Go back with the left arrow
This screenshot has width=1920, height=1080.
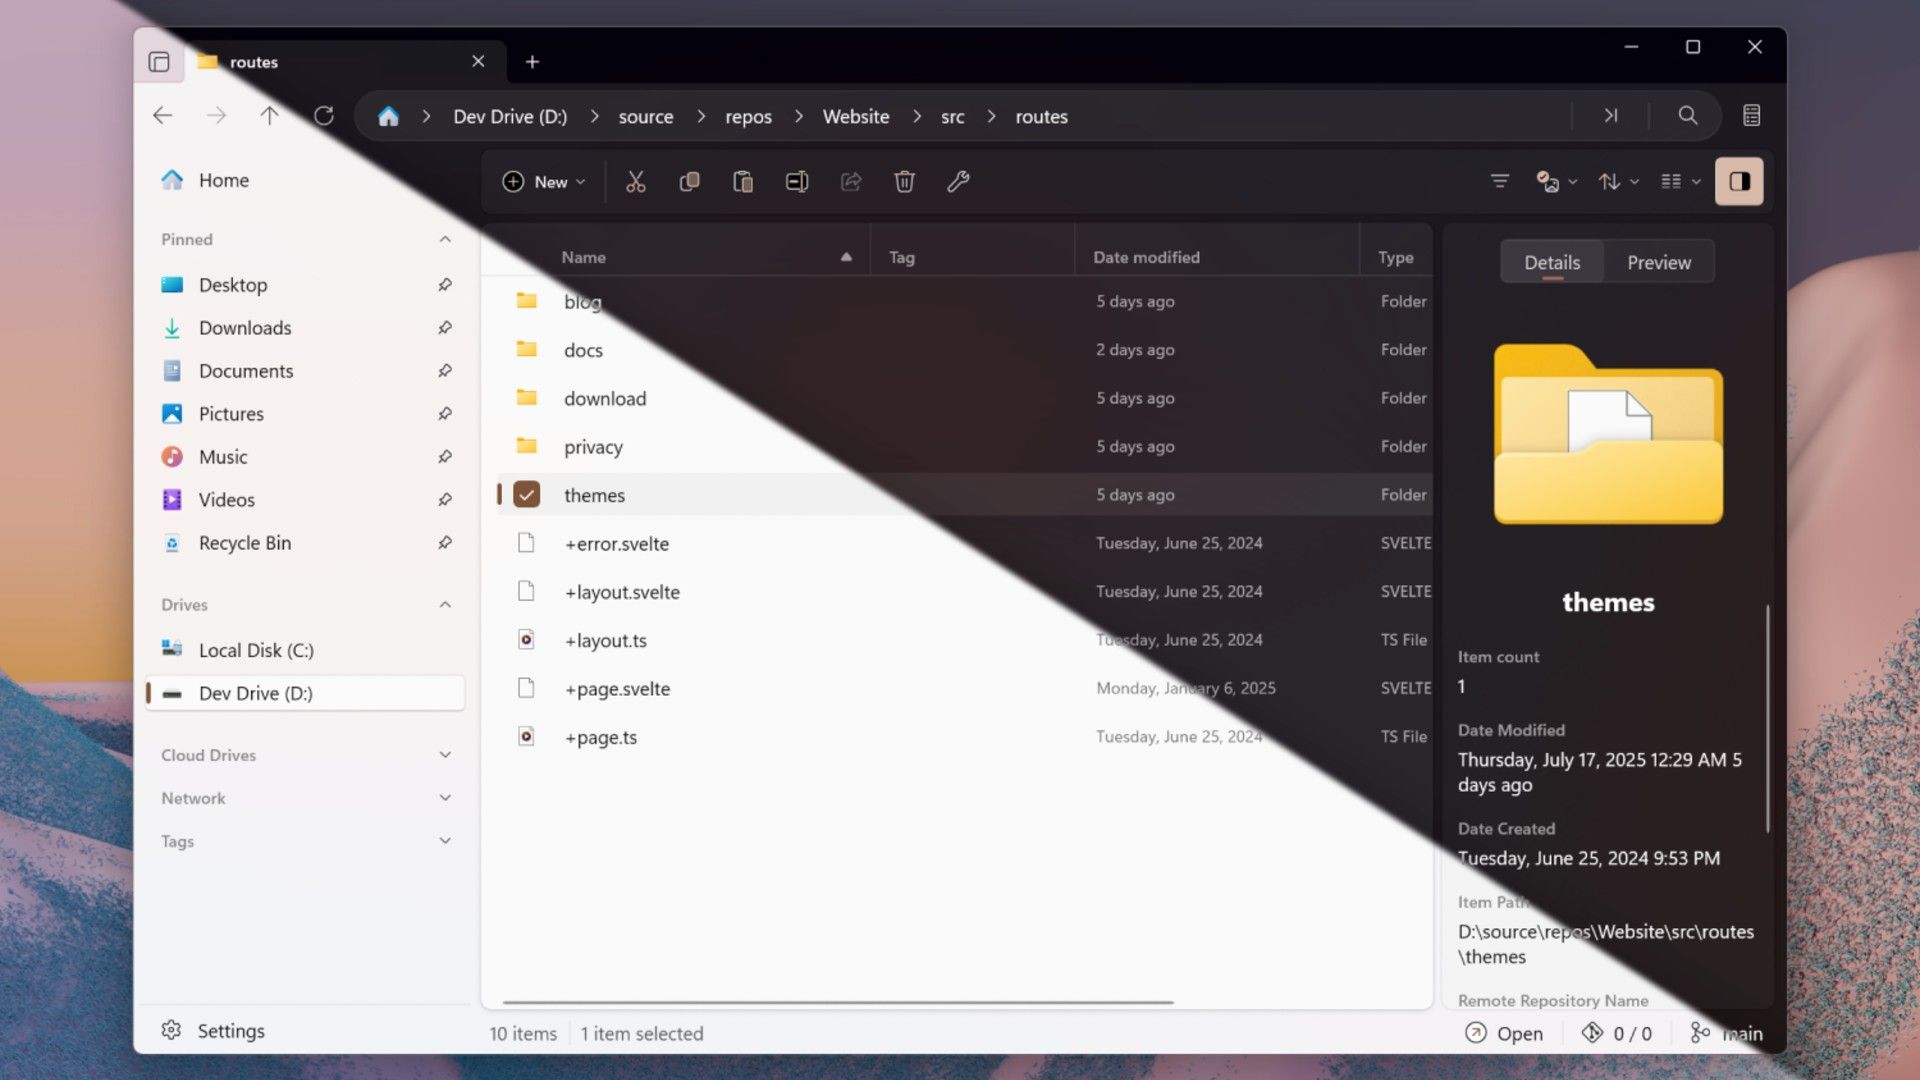163,116
